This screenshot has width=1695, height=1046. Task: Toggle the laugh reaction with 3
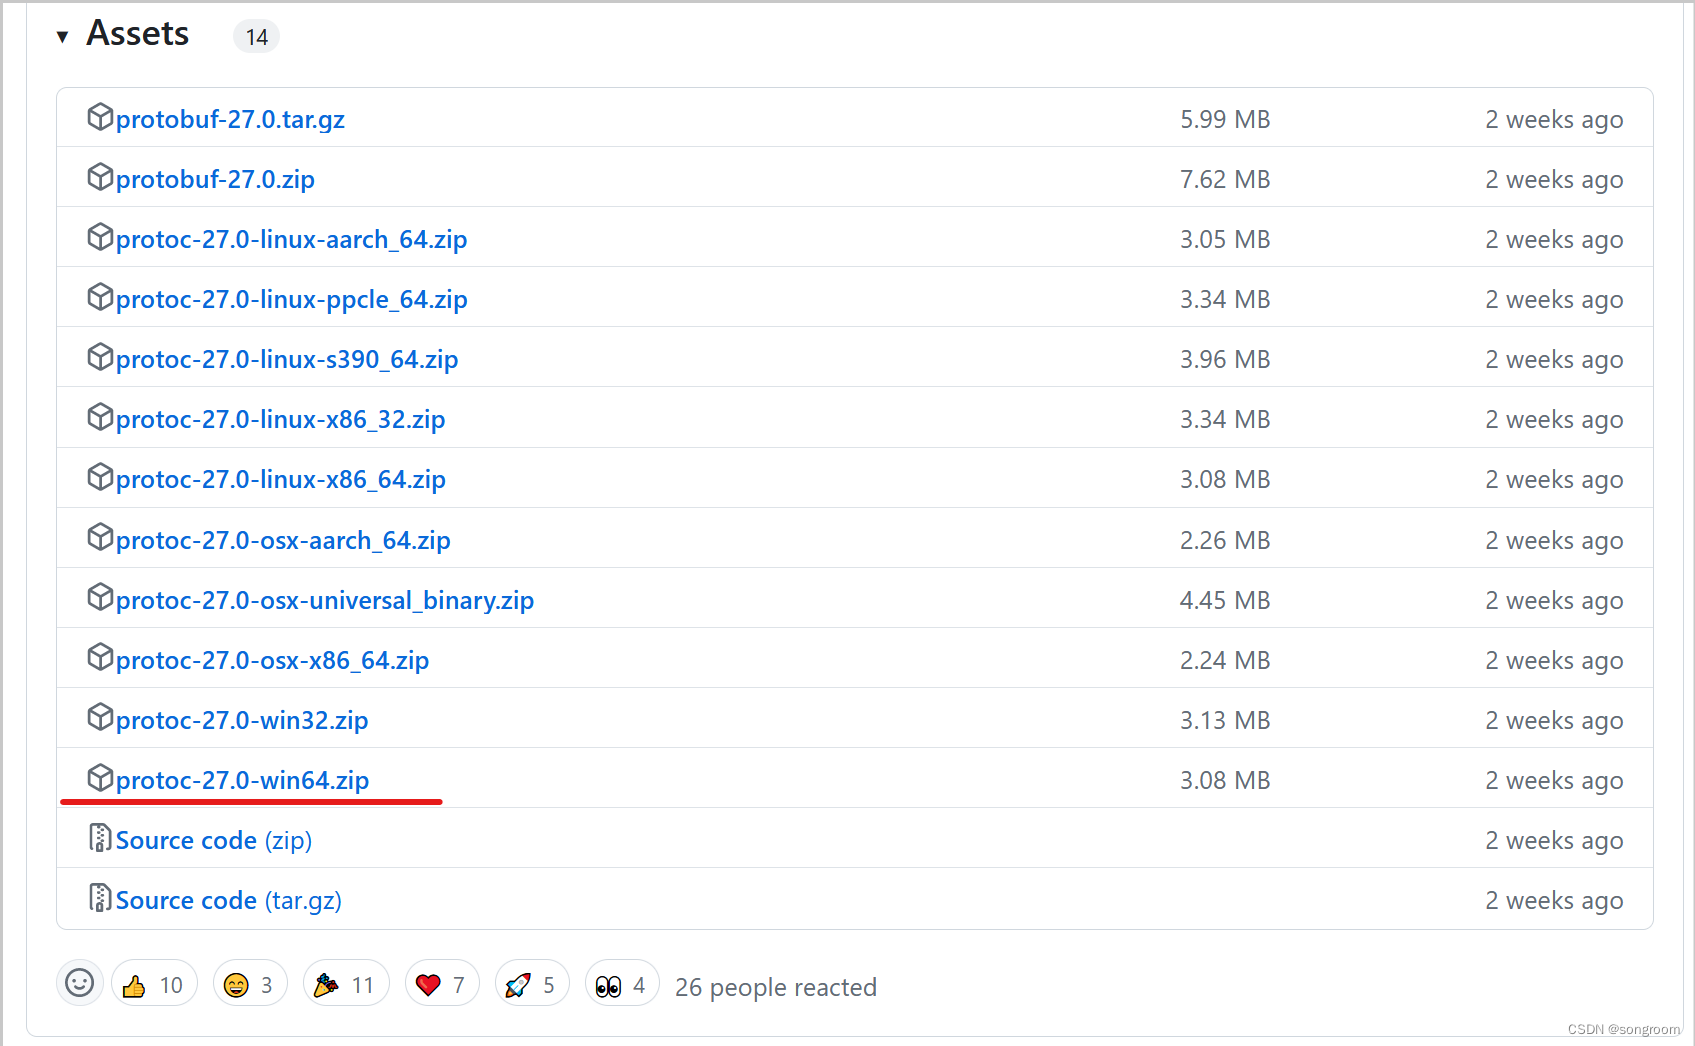point(250,984)
